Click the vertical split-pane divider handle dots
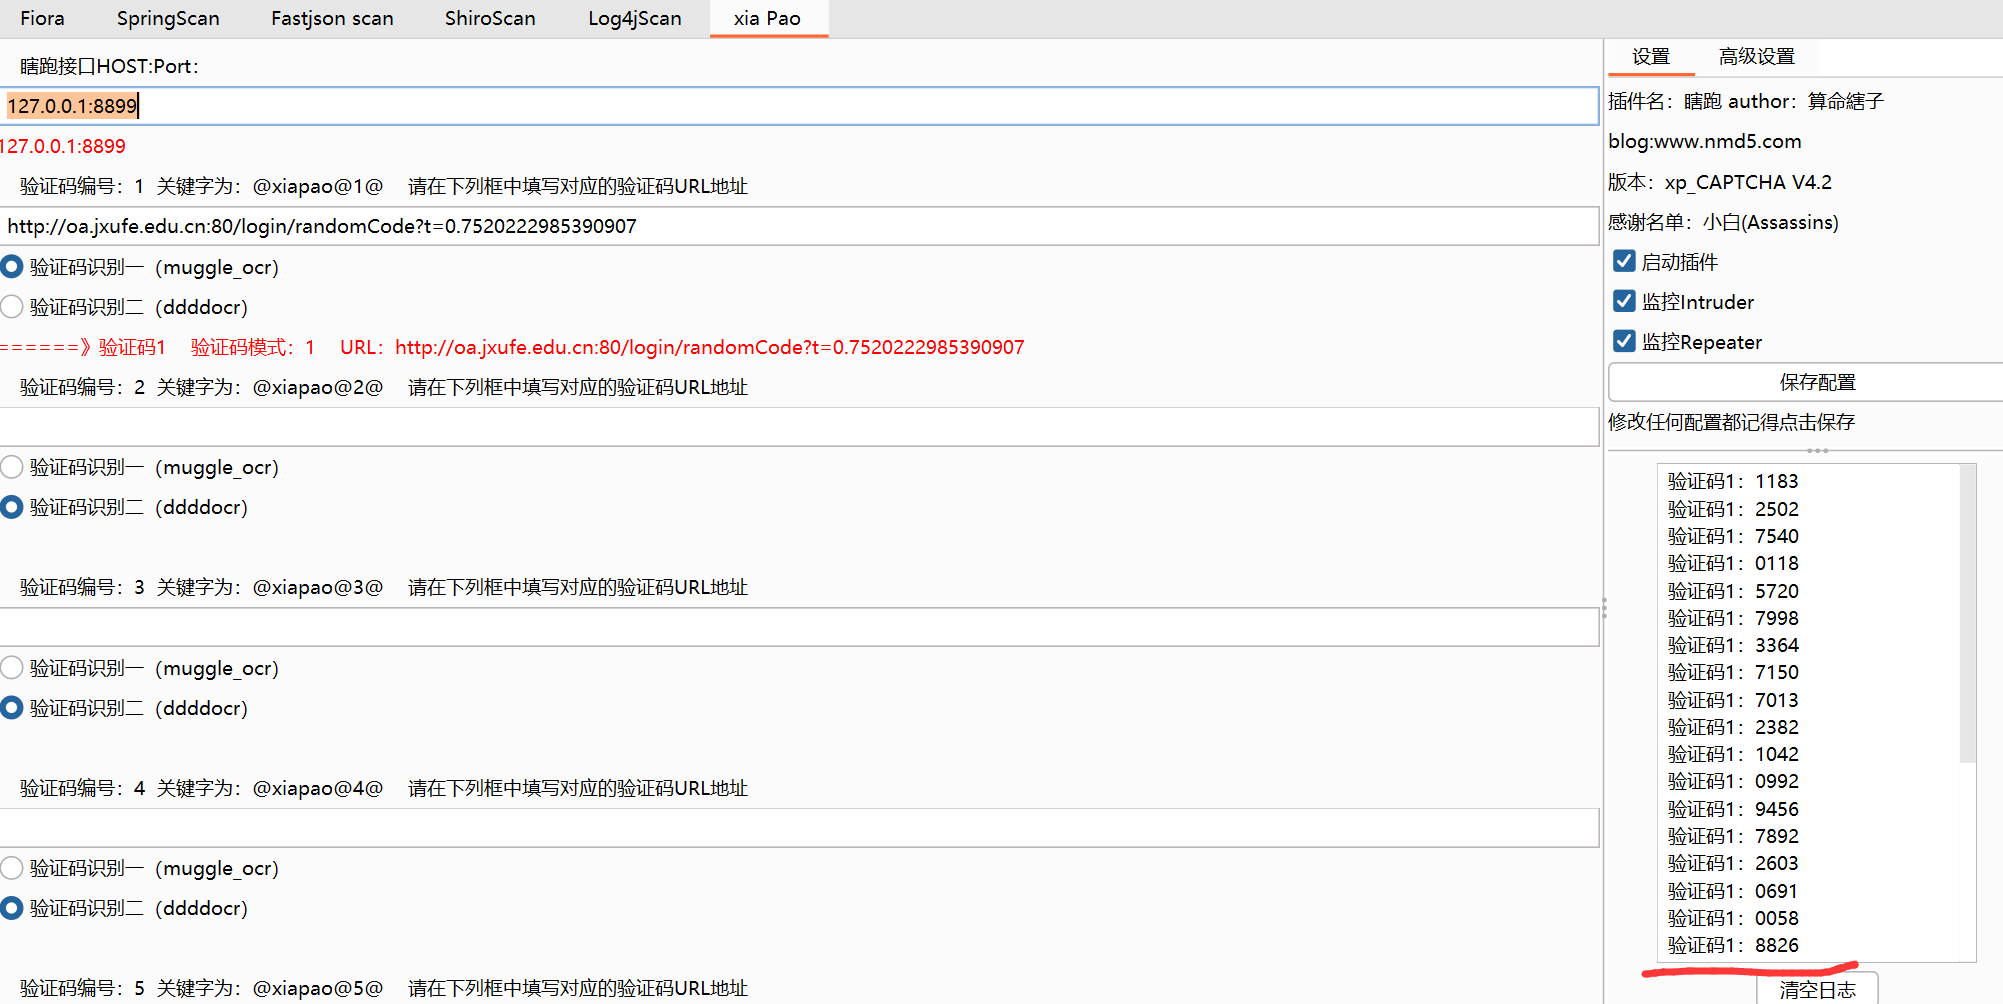Screen dimensions: 2003x1004 click(1604, 608)
